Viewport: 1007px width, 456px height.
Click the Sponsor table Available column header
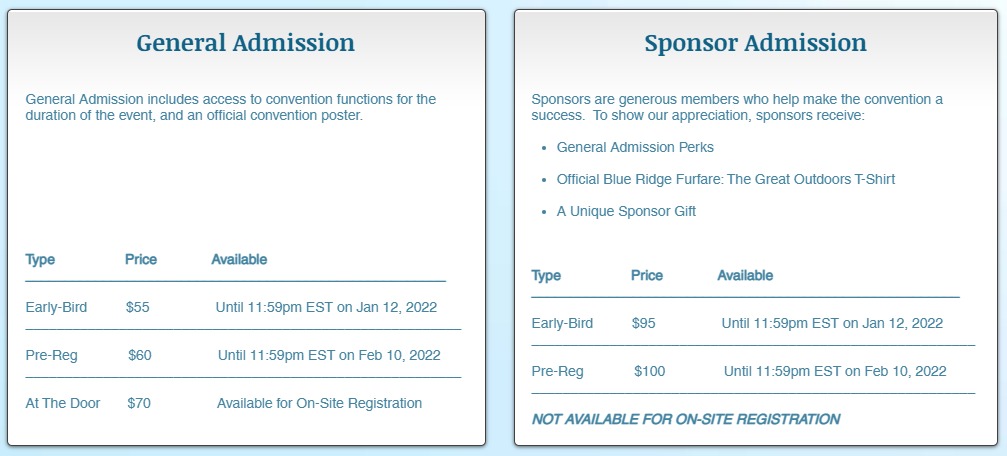click(x=745, y=275)
